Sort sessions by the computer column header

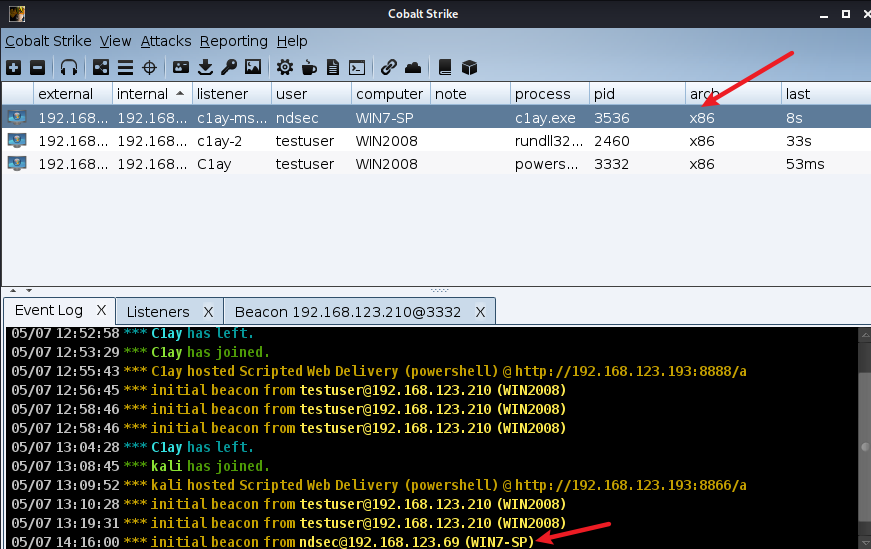coord(391,94)
